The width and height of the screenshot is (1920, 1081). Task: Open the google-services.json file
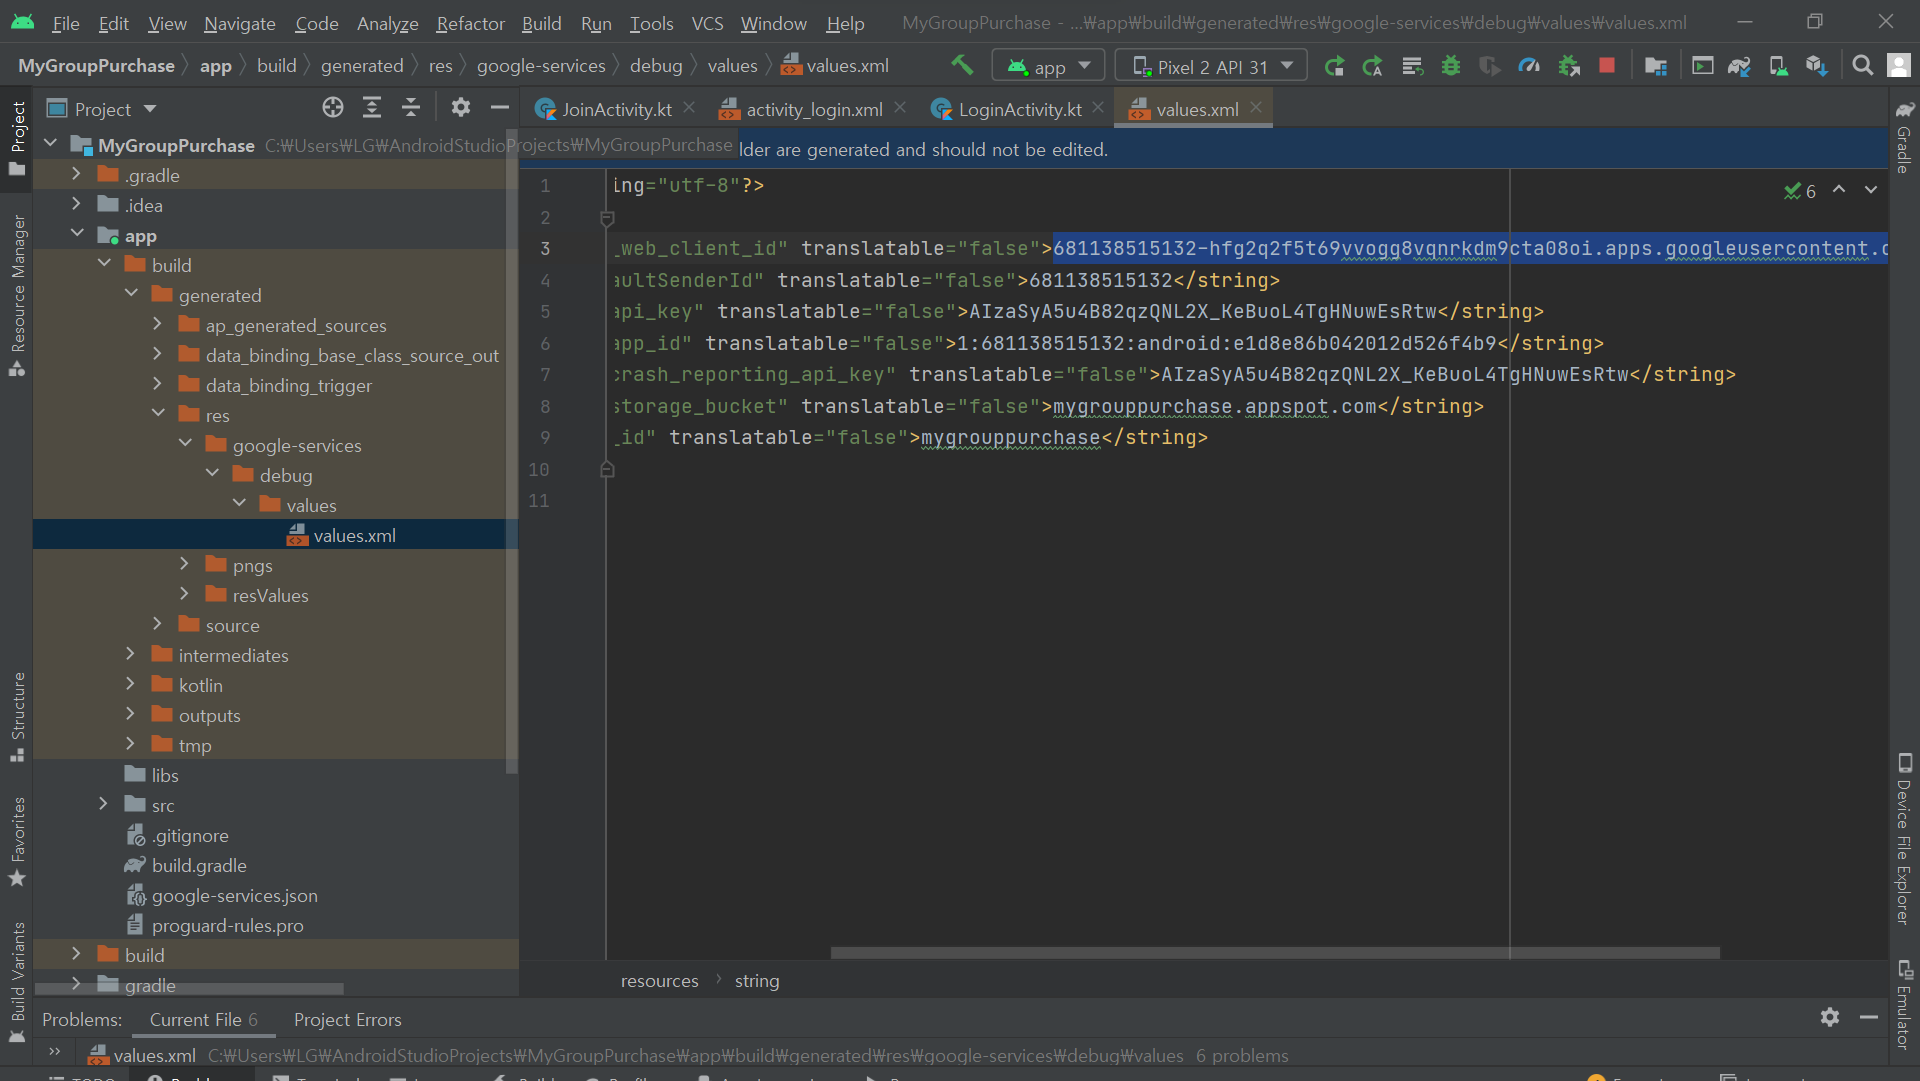point(234,895)
